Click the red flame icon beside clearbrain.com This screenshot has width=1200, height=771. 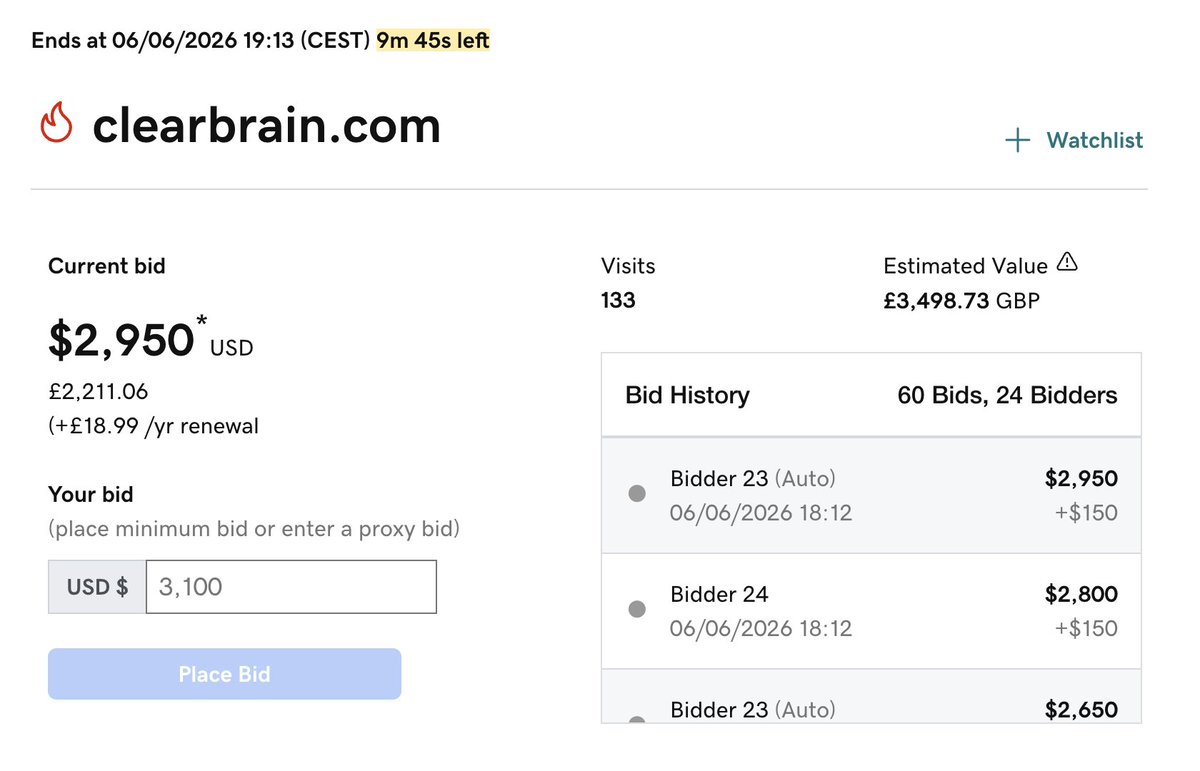[x=57, y=124]
